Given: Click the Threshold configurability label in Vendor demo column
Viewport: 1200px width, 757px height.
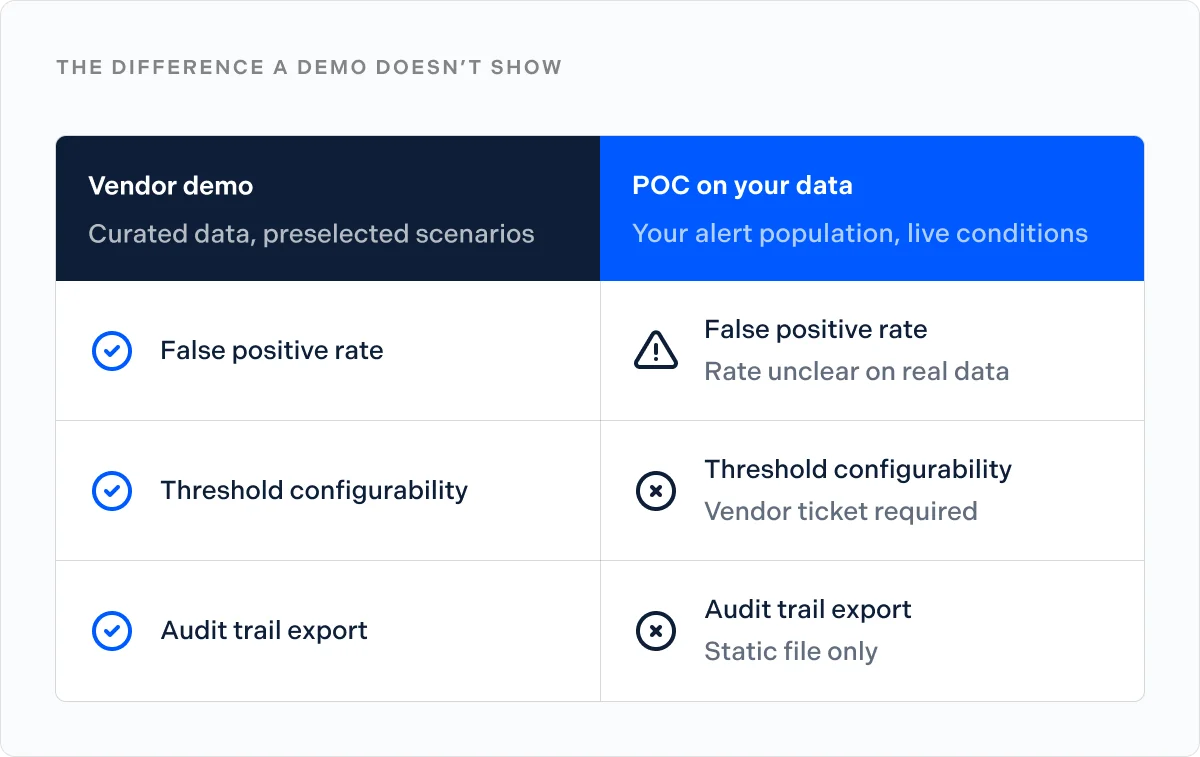Looking at the screenshot, I should coord(314,491).
